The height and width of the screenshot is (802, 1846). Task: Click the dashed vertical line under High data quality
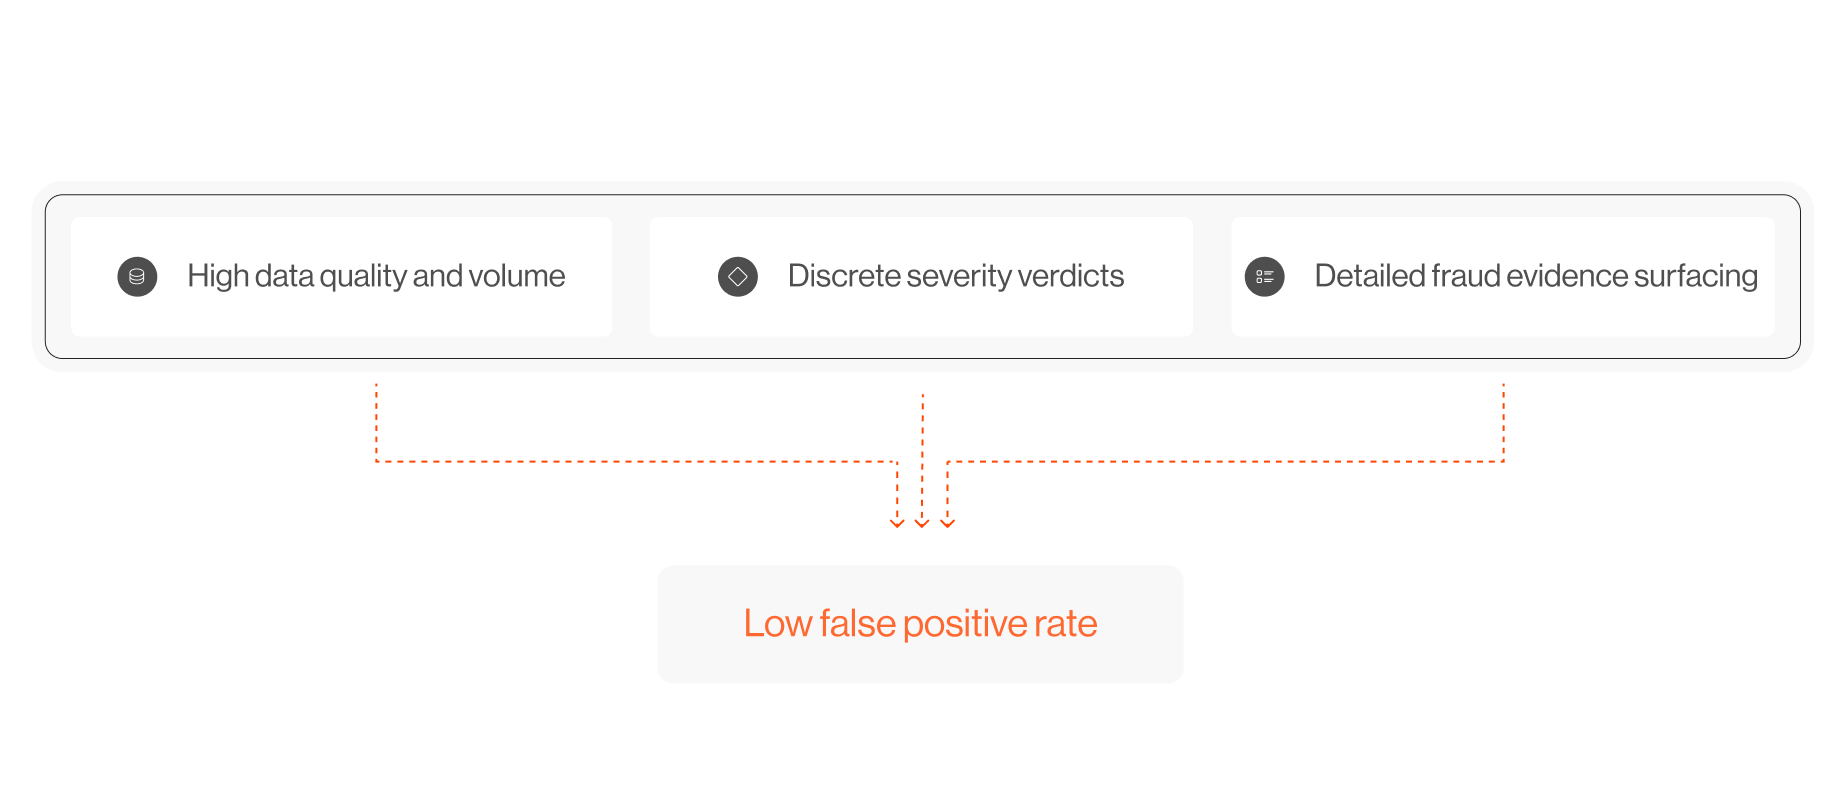pyautogui.click(x=376, y=420)
